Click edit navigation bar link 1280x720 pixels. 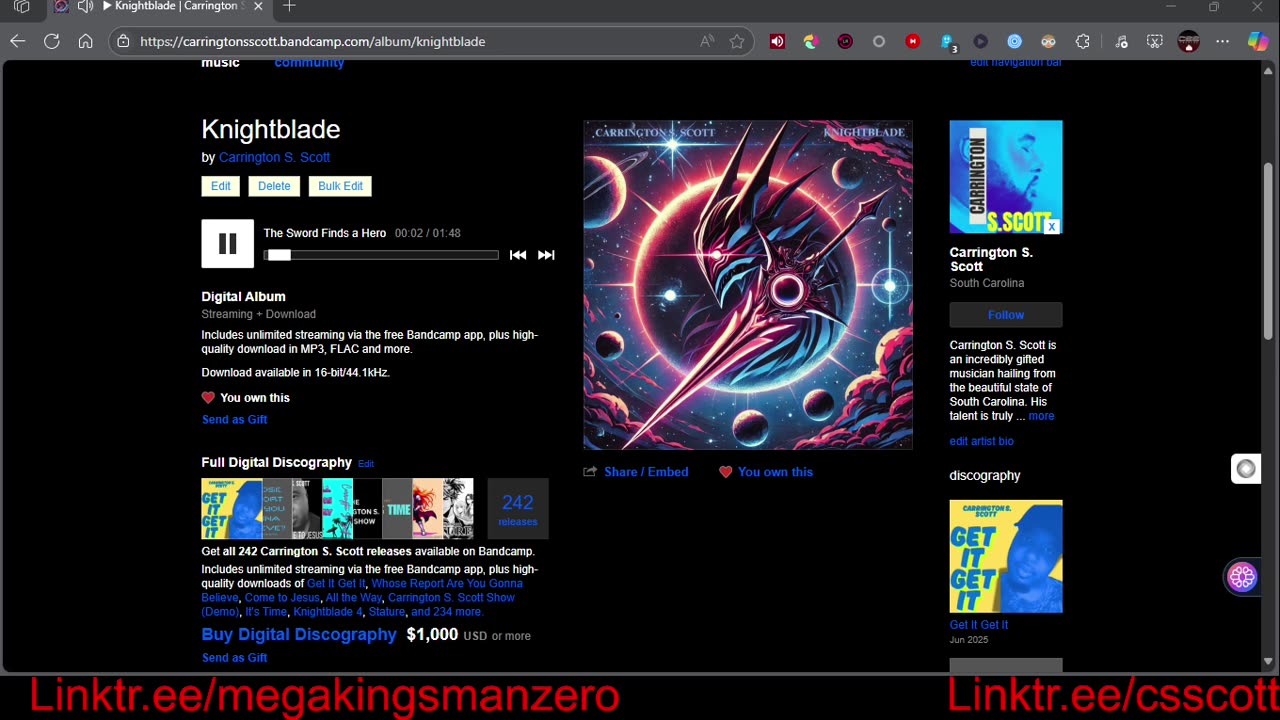click(1016, 63)
